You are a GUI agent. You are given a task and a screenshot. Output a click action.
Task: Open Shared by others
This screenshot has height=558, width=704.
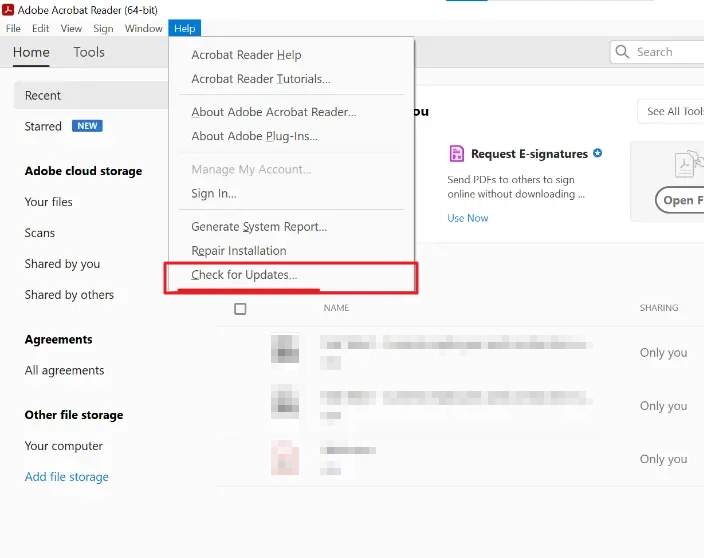(x=69, y=295)
